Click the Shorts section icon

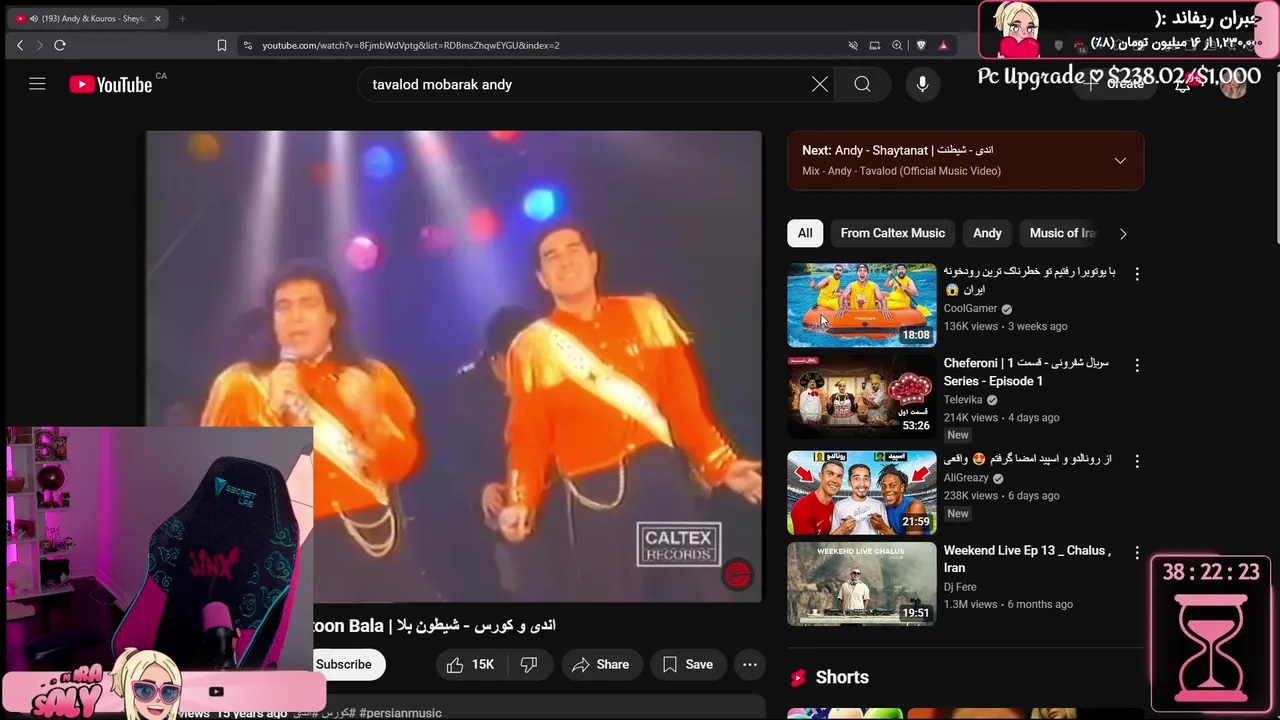coord(798,677)
